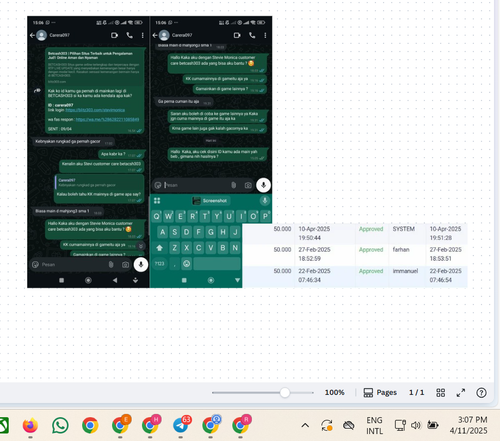This screenshot has width=500, height=441.
Task: Open the help question mark icon
Action: click(481, 393)
